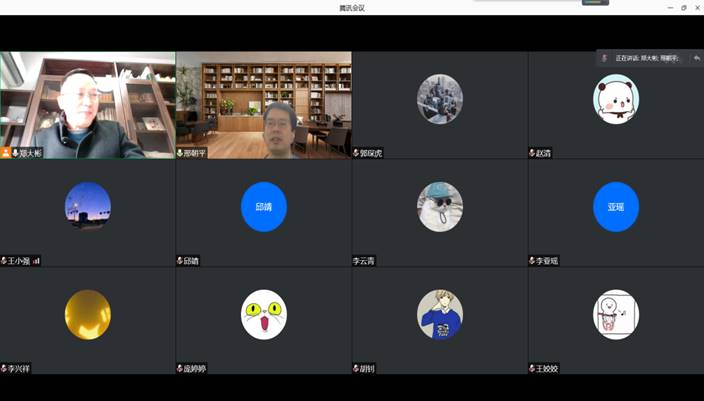Click the mic status icon beside 赵清
This screenshot has width=704, height=401.
pyautogui.click(x=533, y=153)
